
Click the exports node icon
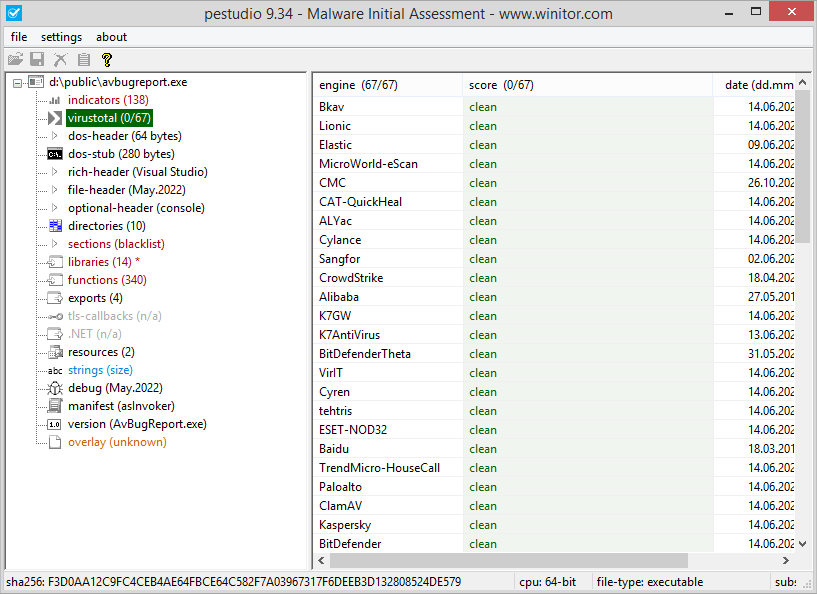tap(55, 298)
